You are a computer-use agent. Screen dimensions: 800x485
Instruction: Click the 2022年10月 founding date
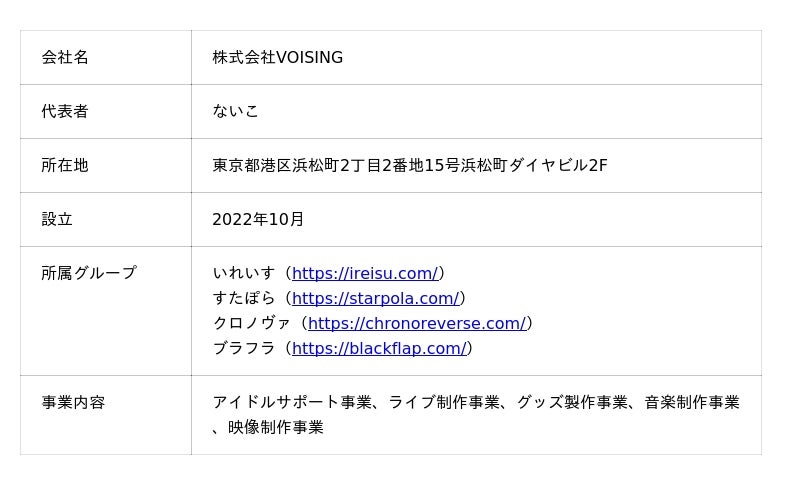(x=258, y=219)
